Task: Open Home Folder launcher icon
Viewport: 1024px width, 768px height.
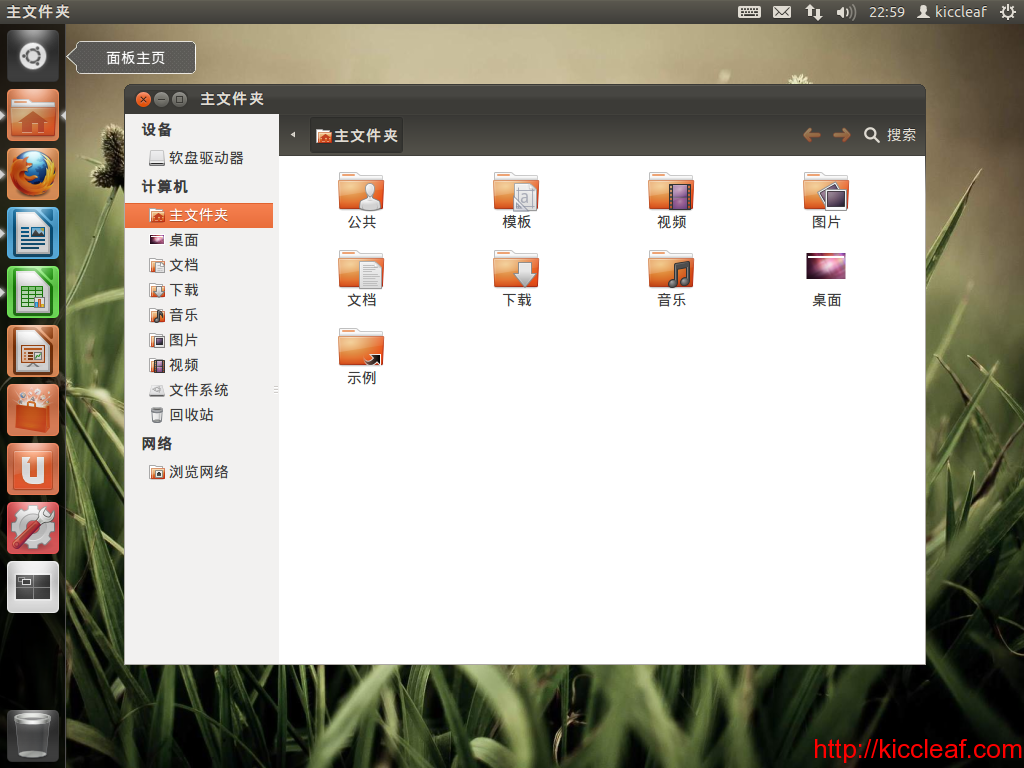Action: 33,116
